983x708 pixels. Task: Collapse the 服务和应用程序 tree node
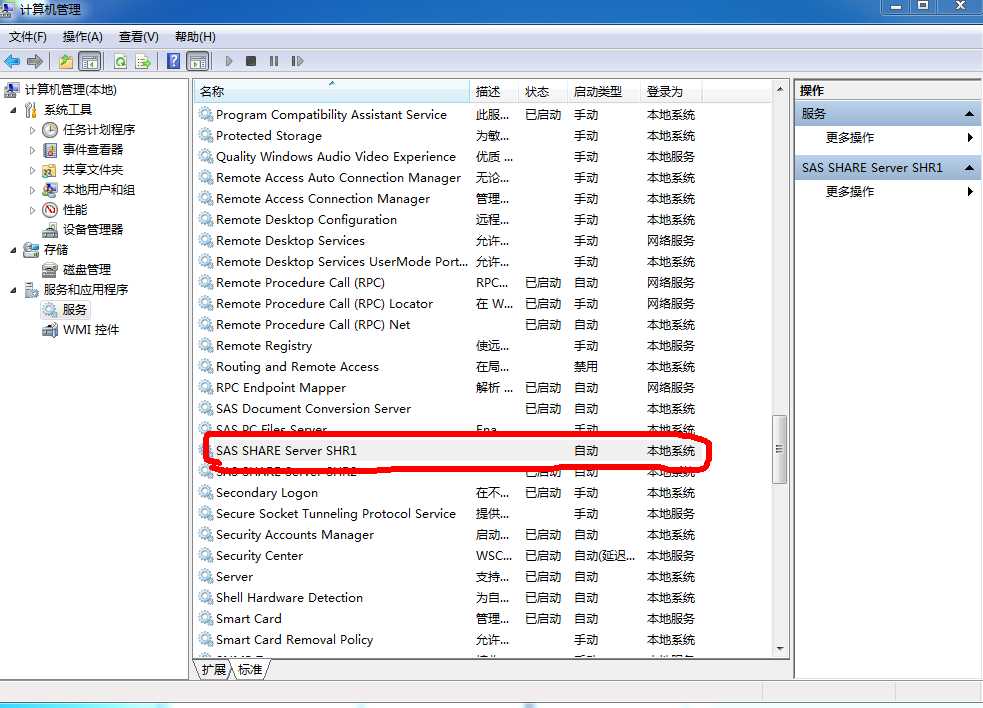pos(13,290)
